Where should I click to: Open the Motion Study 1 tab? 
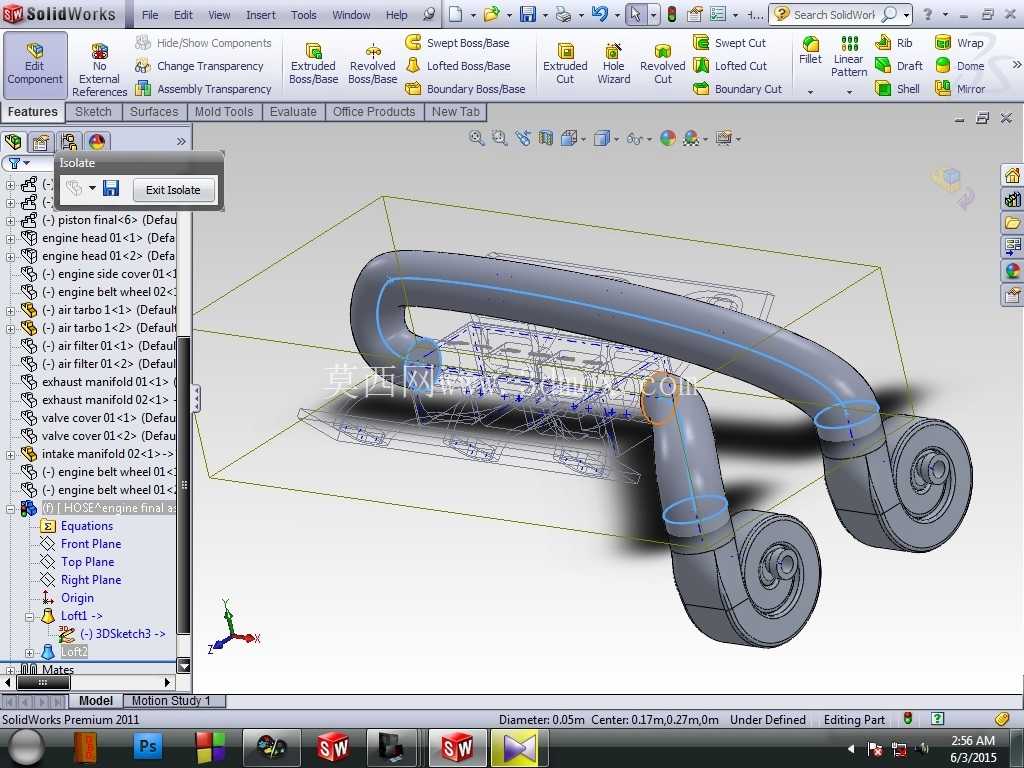(x=171, y=701)
